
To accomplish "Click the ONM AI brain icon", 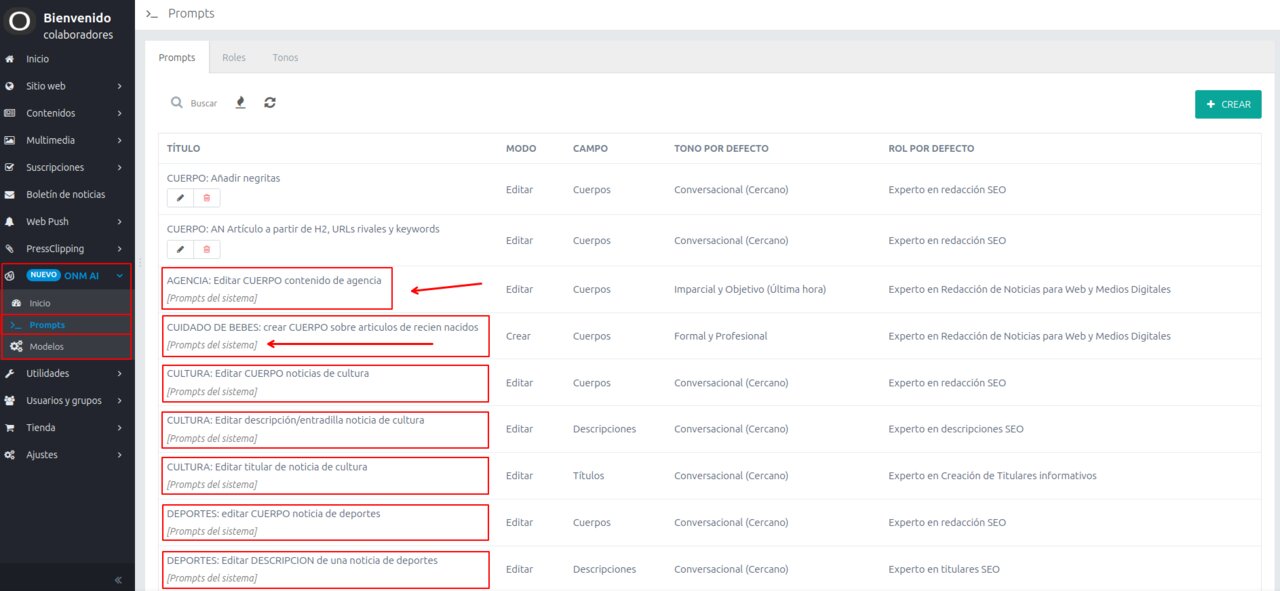I will click(x=10, y=275).
